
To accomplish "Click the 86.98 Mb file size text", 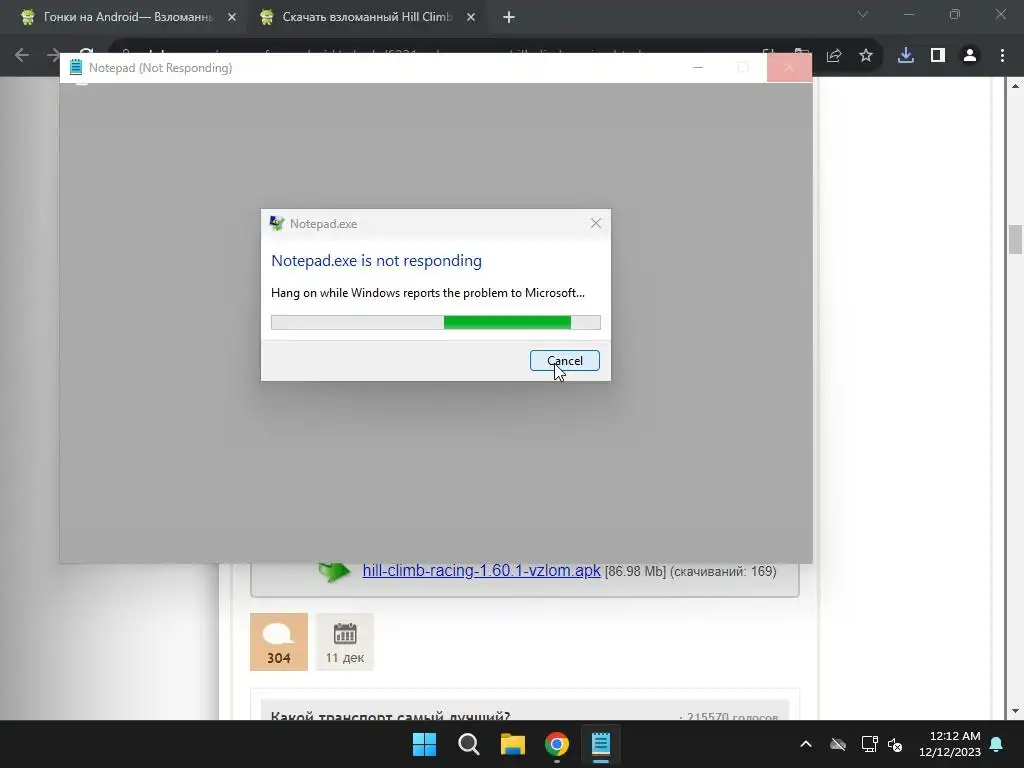I will [635, 571].
